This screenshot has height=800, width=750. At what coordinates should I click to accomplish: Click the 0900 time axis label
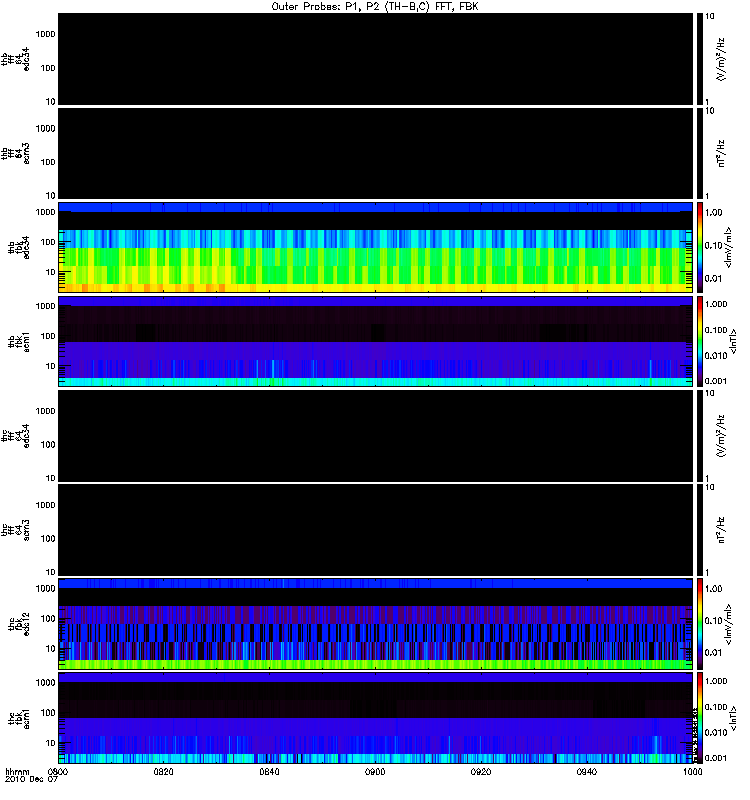pos(375,771)
